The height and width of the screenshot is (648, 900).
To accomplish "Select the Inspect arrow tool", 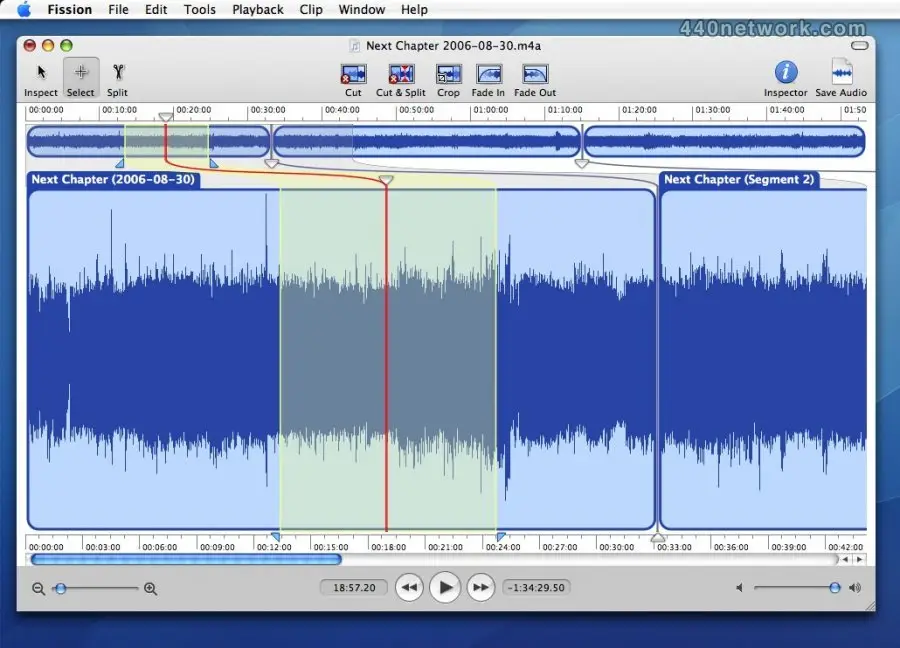I will [x=41, y=73].
